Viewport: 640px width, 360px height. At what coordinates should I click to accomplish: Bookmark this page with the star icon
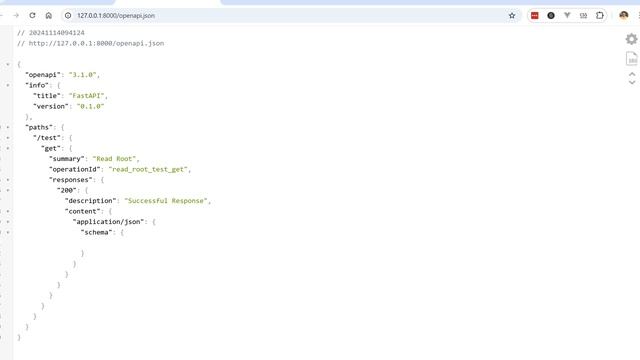[512, 16]
